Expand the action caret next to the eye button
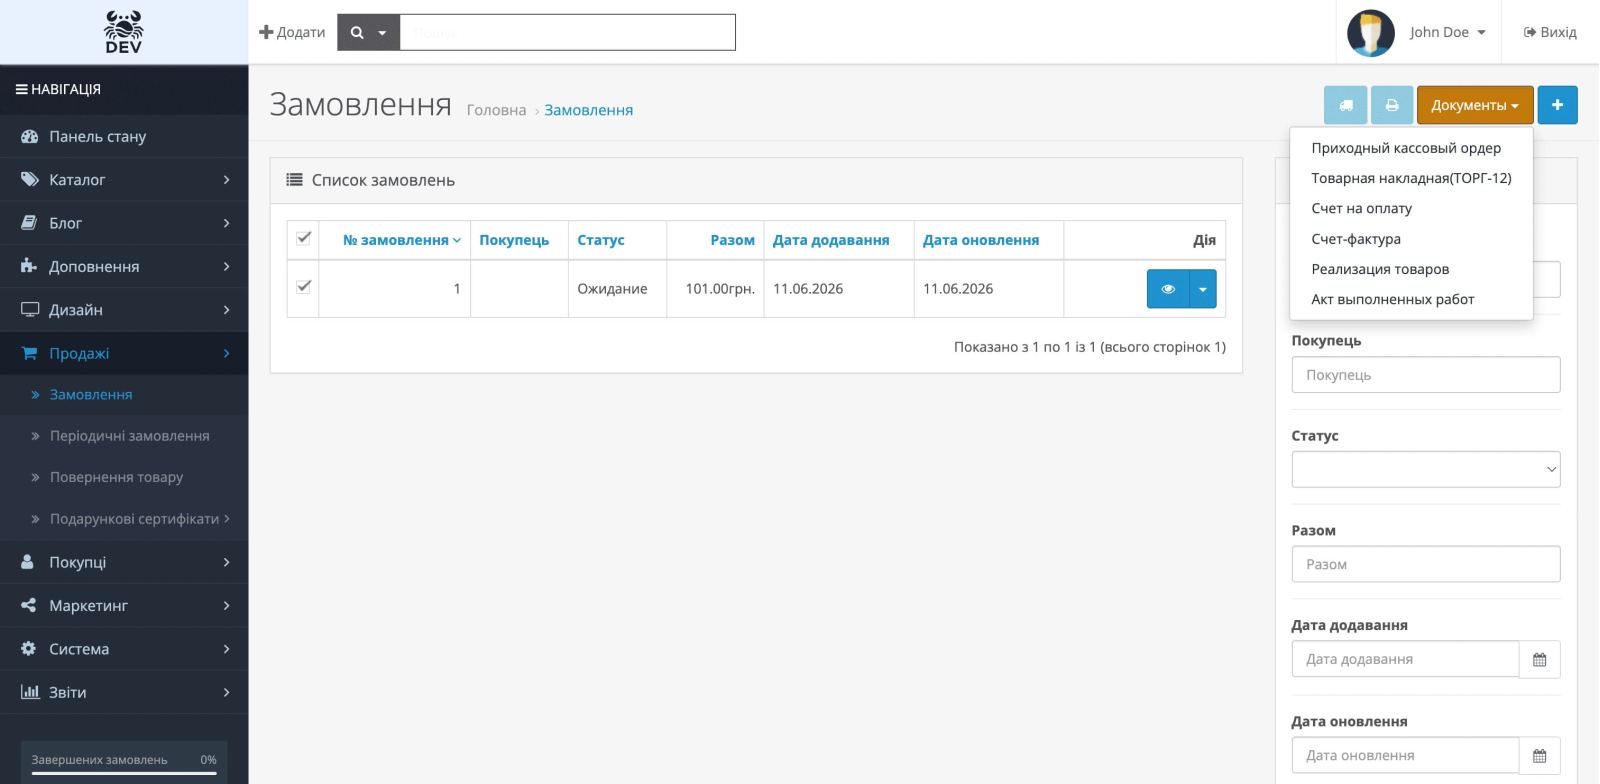Viewport: 1600px width, 784px height. 1202,289
